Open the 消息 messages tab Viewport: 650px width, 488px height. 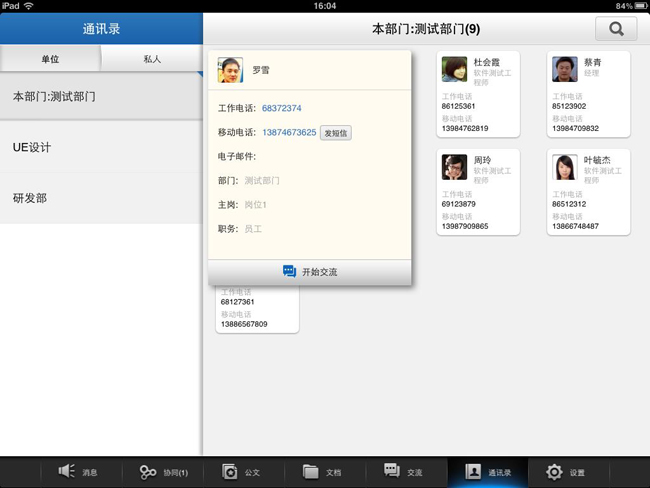coord(78,472)
